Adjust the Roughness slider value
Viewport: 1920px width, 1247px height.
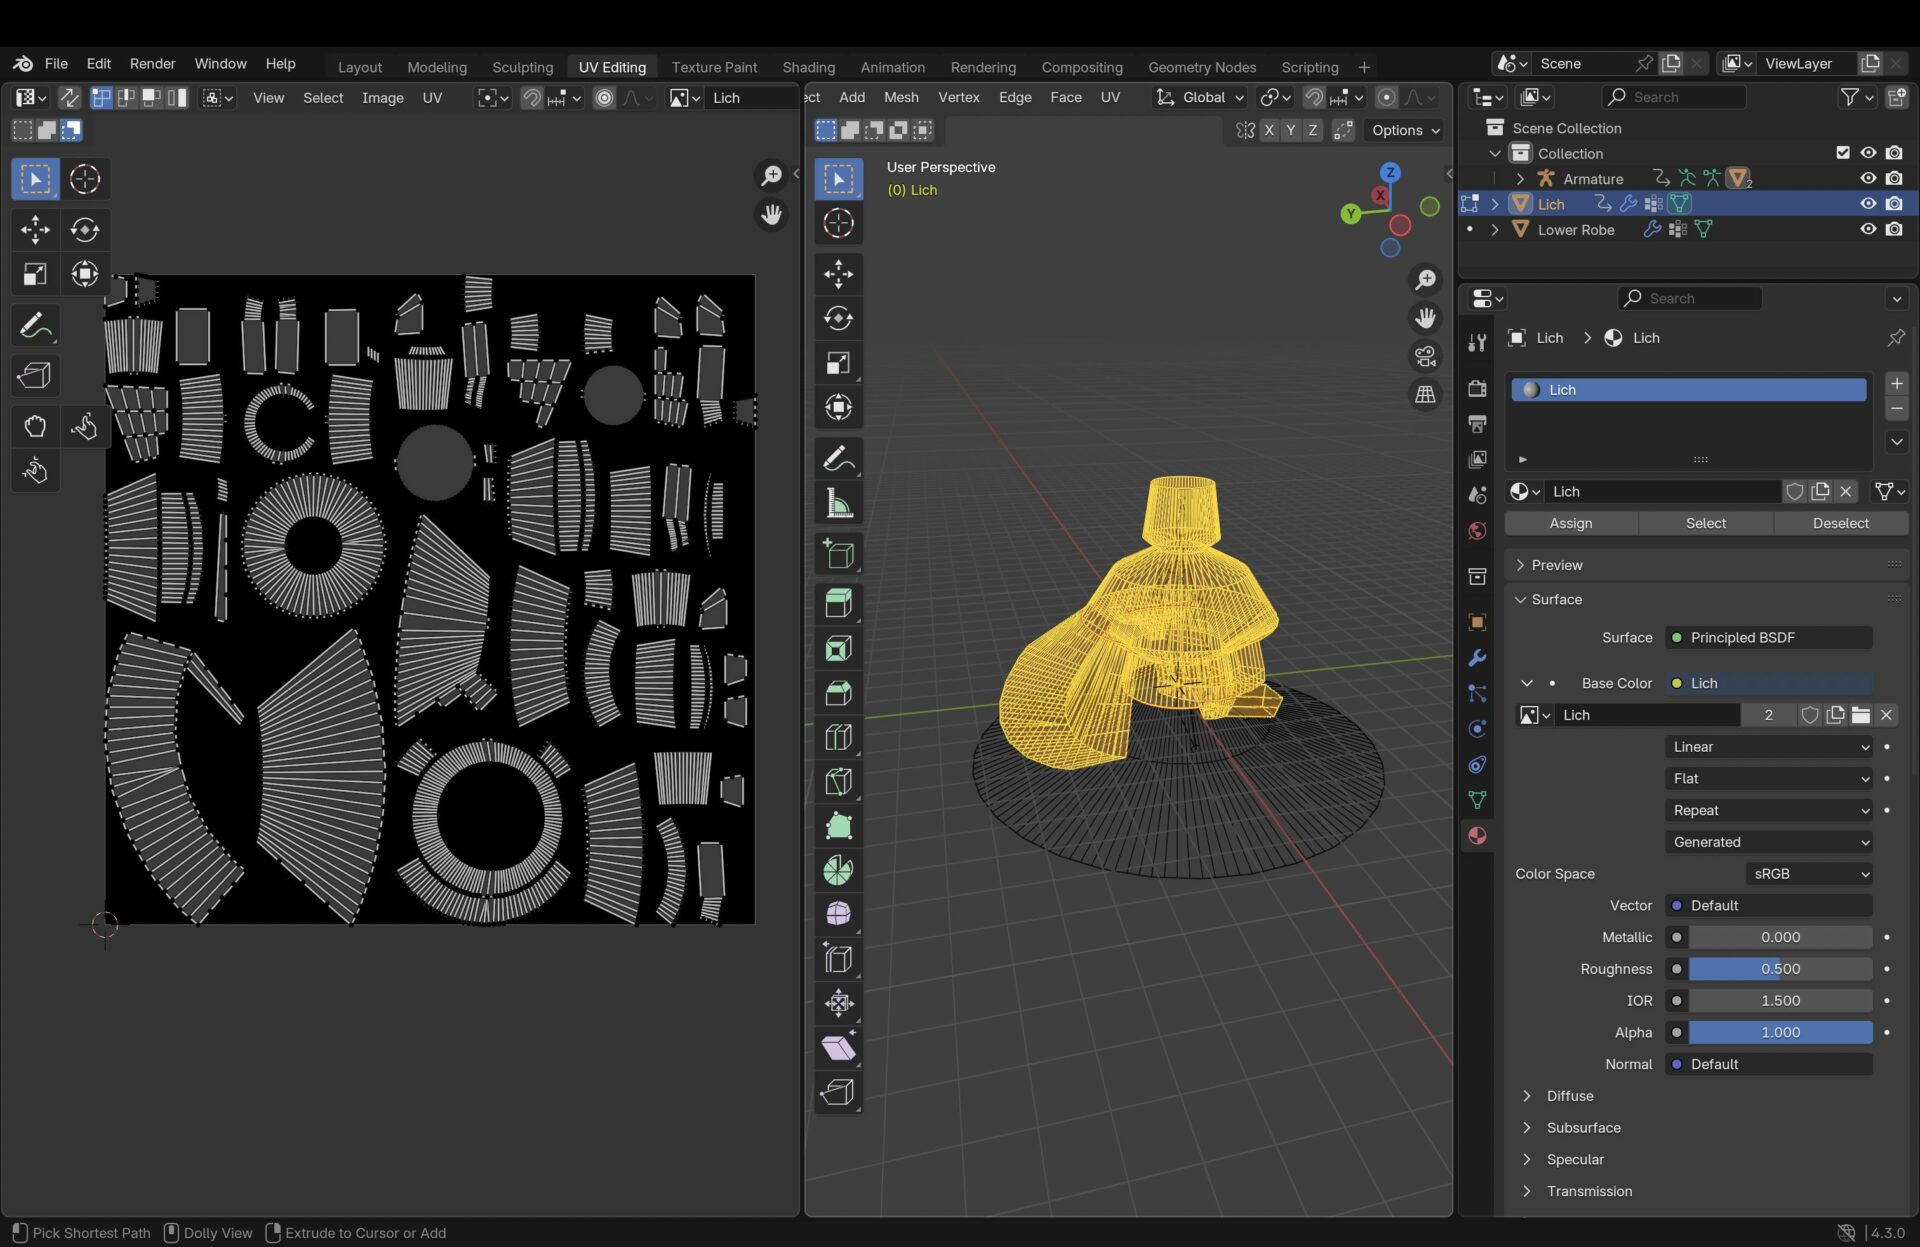(x=1779, y=969)
